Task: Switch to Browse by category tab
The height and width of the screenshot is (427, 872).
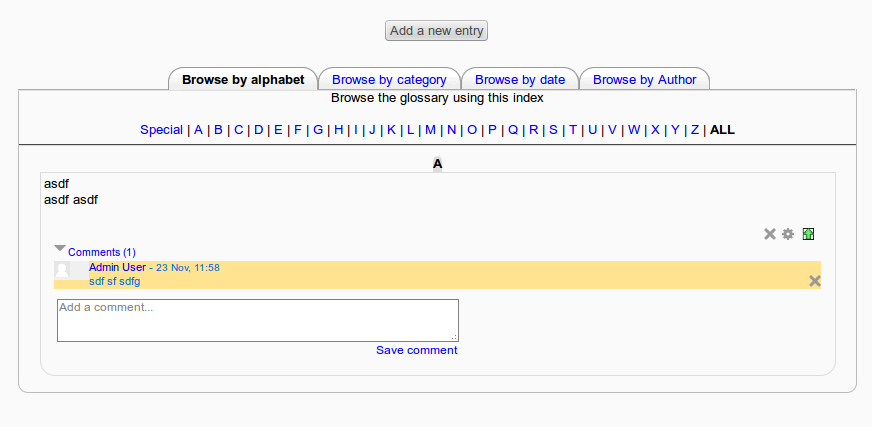Action: coord(389,80)
